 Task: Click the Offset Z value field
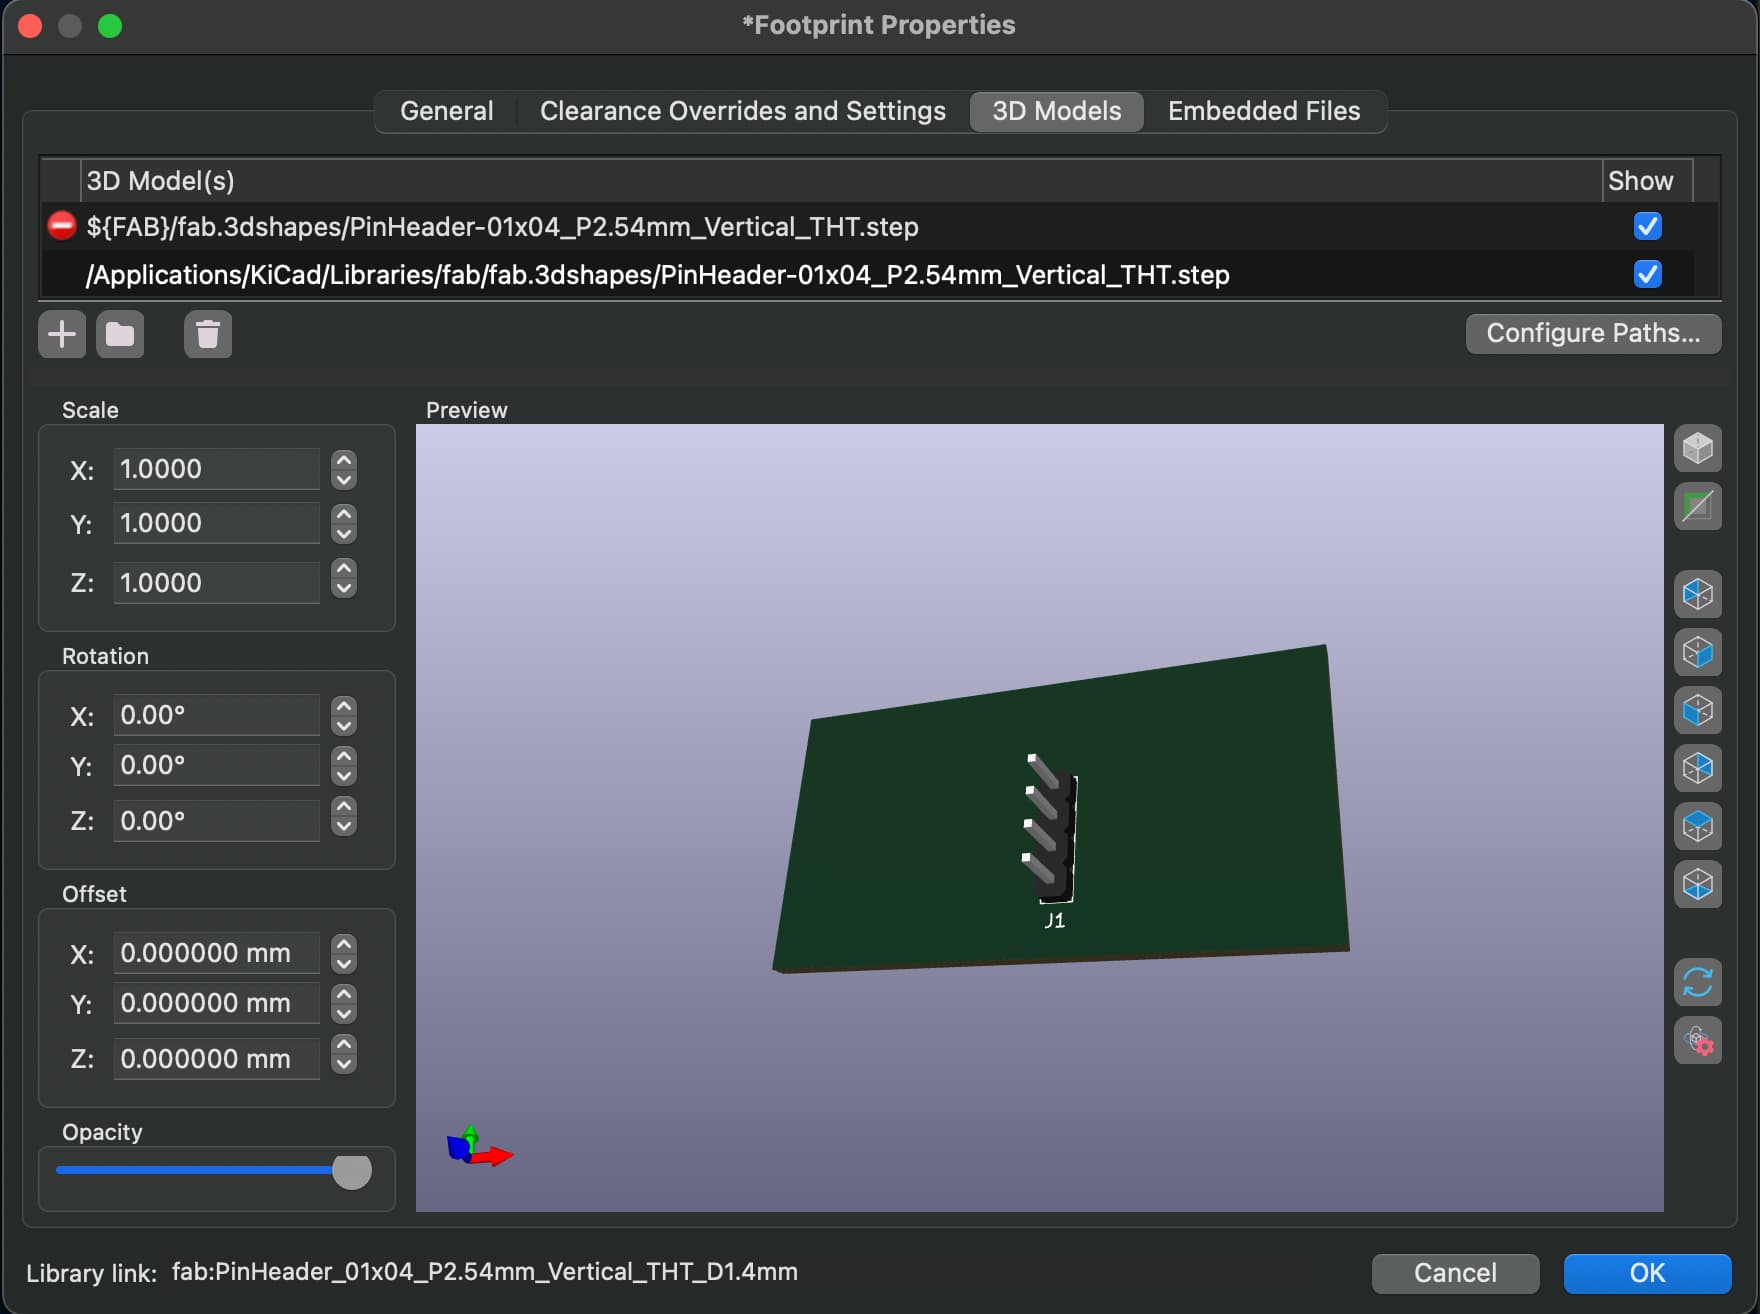click(216, 1058)
